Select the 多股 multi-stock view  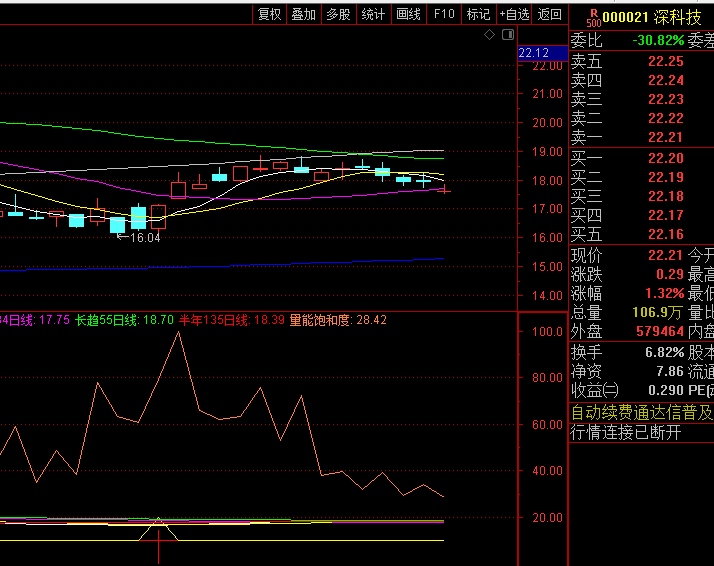[338, 14]
